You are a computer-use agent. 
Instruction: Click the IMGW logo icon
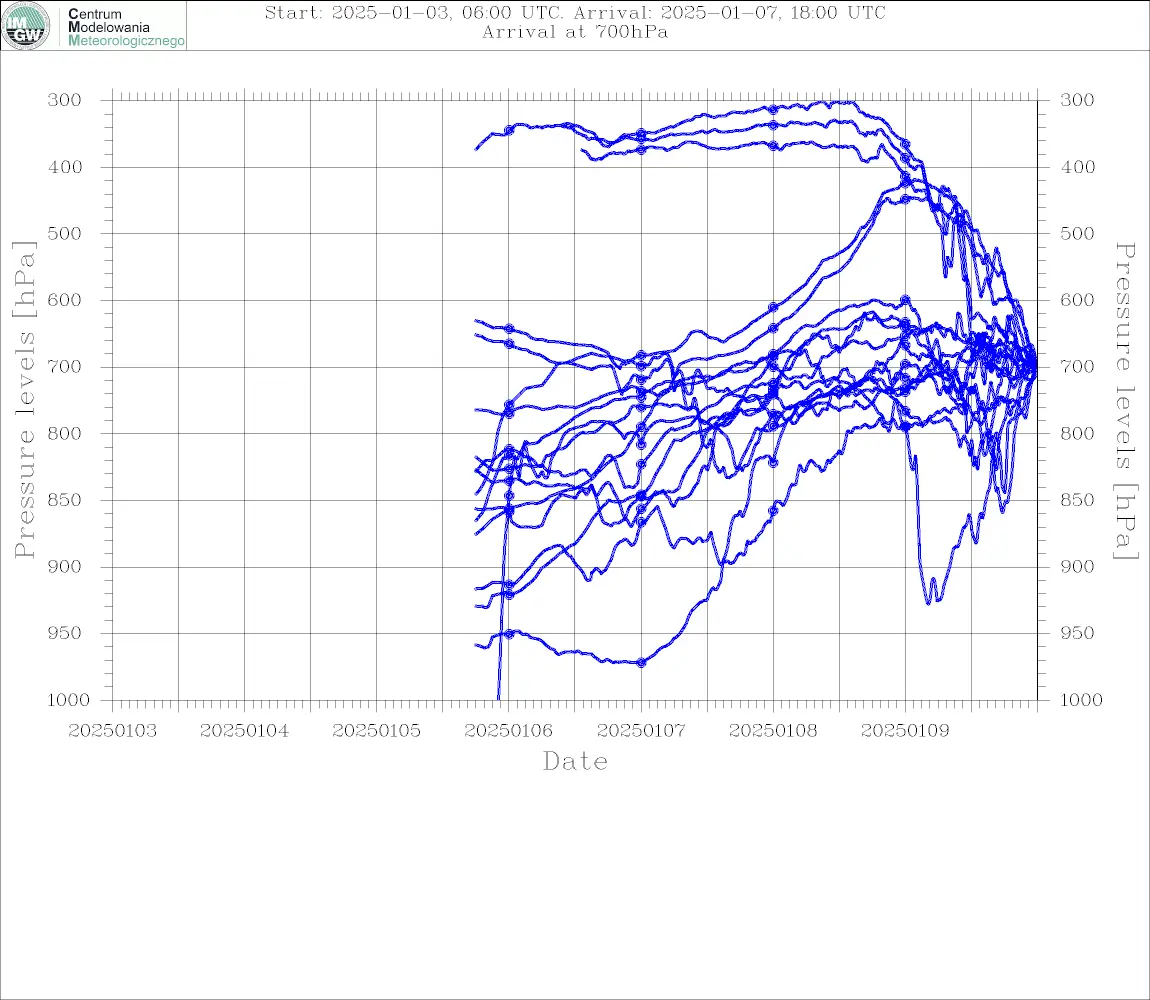[x=26, y=26]
